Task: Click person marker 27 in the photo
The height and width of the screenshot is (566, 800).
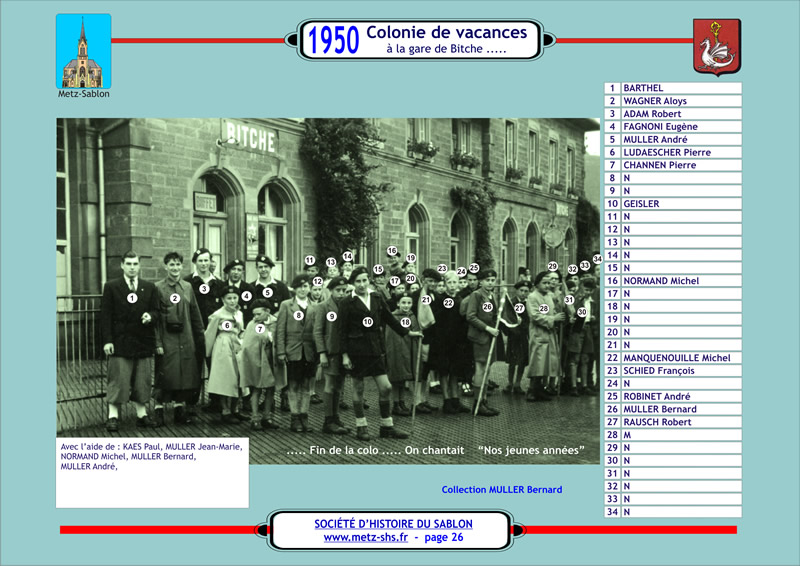Action: (x=519, y=308)
